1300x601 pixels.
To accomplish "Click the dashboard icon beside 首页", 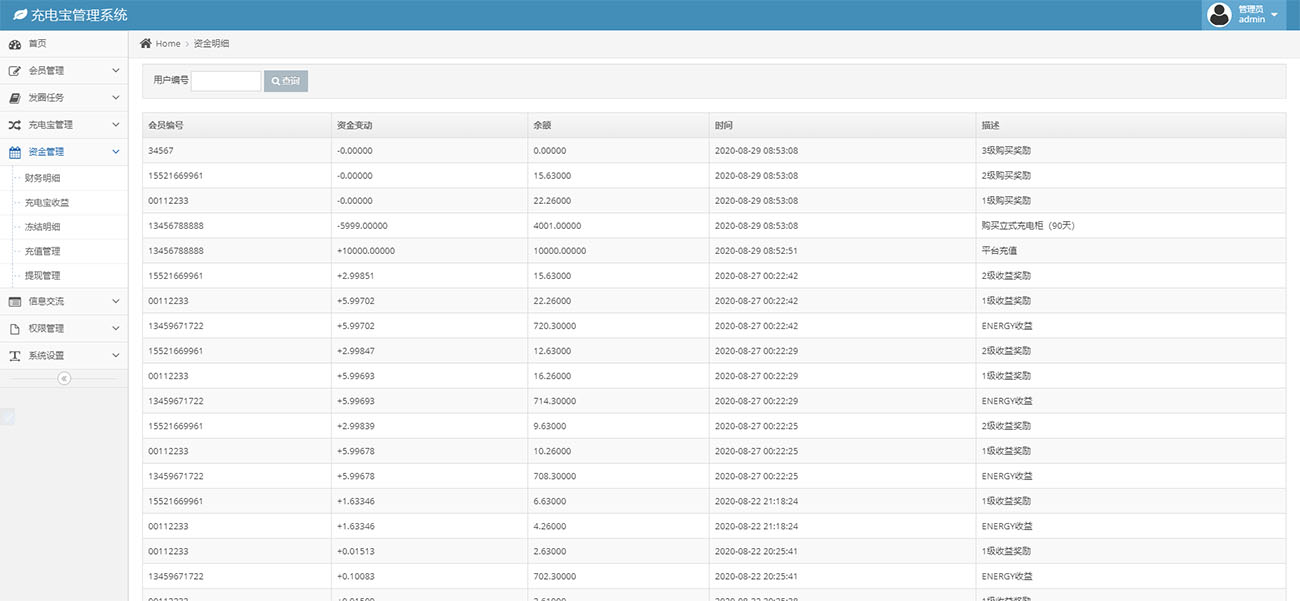I will [x=15, y=44].
